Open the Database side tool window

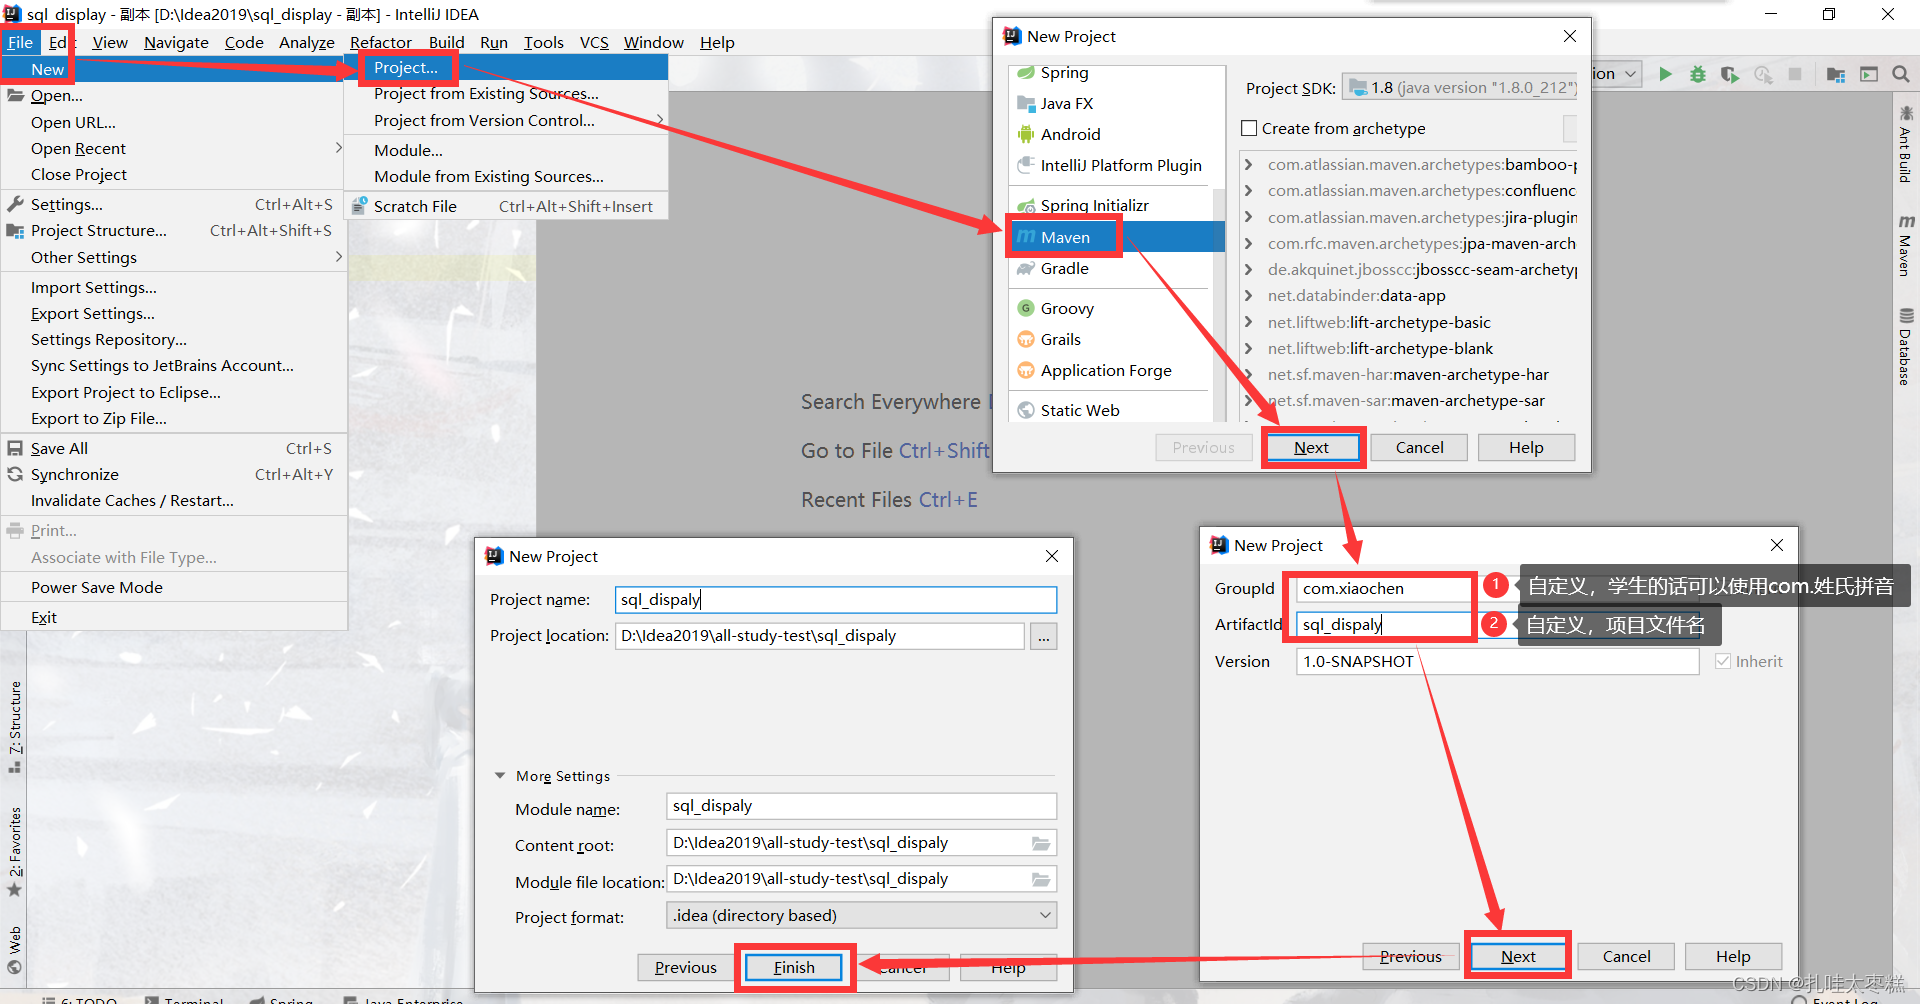[x=1905, y=347]
